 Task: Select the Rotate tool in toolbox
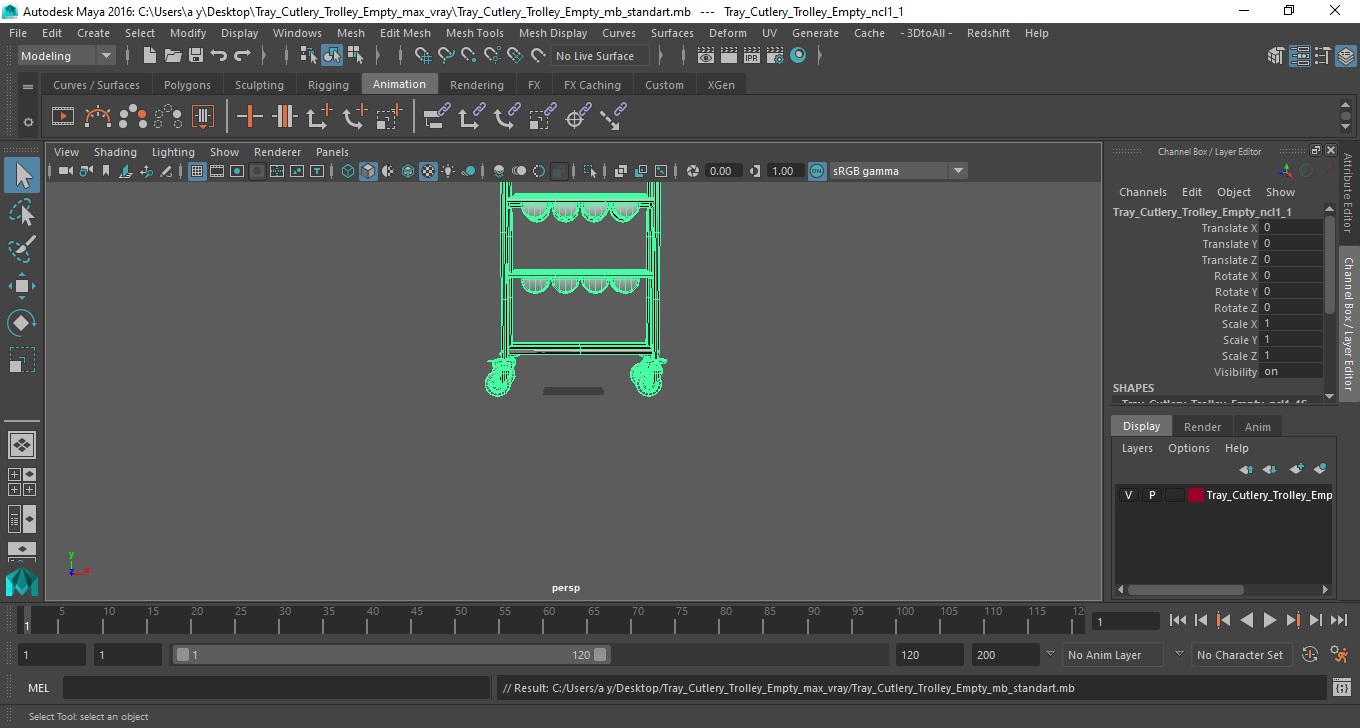pyautogui.click(x=22, y=322)
